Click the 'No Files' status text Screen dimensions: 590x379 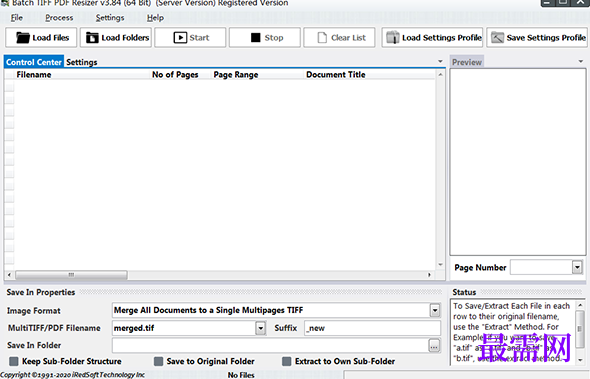click(x=241, y=375)
